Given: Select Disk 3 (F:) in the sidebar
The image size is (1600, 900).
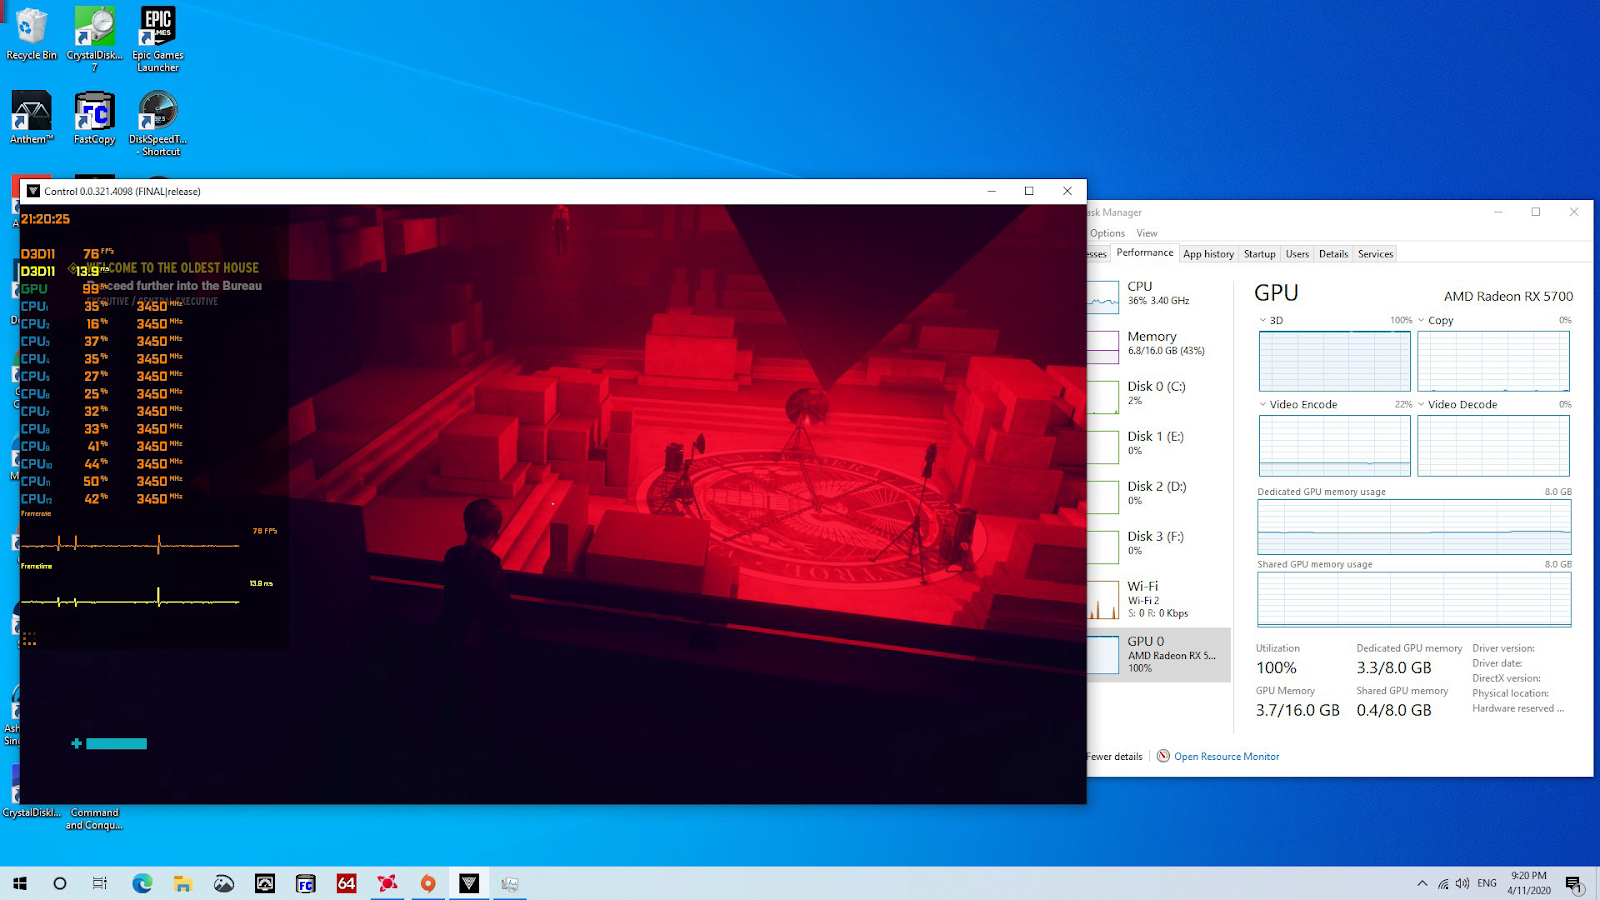Looking at the screenshot, I should point(1159,545).
